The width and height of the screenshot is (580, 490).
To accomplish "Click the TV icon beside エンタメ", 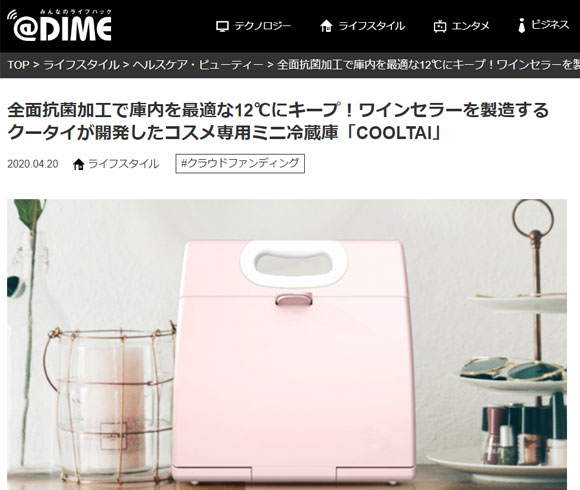I will [x=440, y=26].
